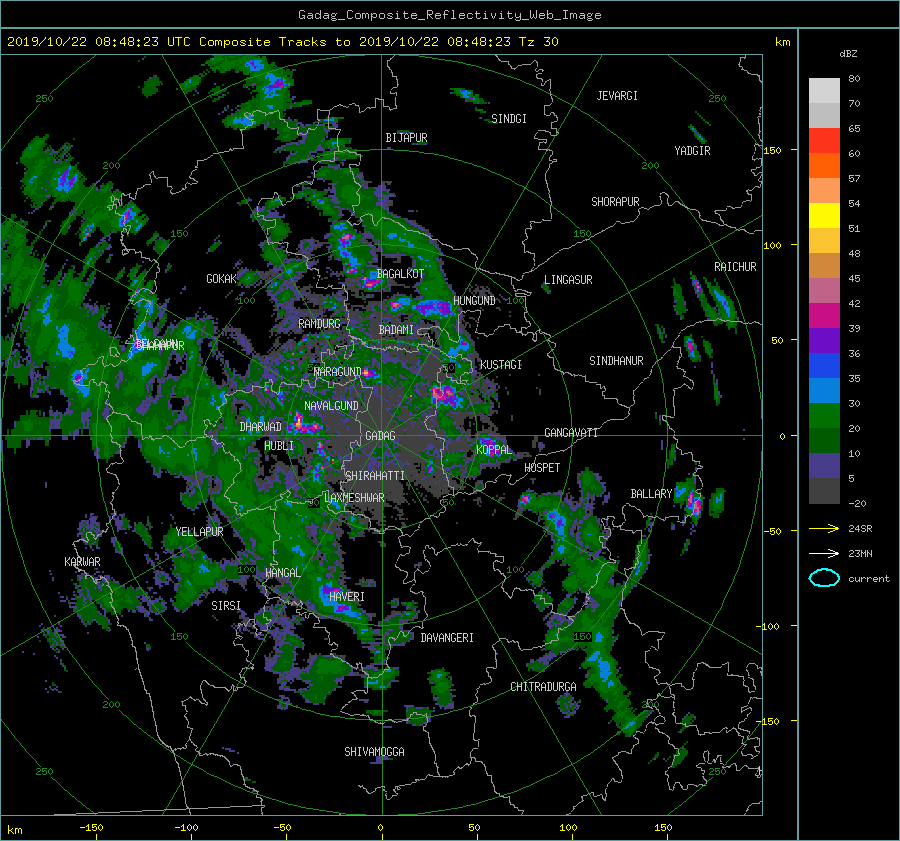Select the blue 36 dBZ color swatch
900x841 pixels.
[824, 365]
